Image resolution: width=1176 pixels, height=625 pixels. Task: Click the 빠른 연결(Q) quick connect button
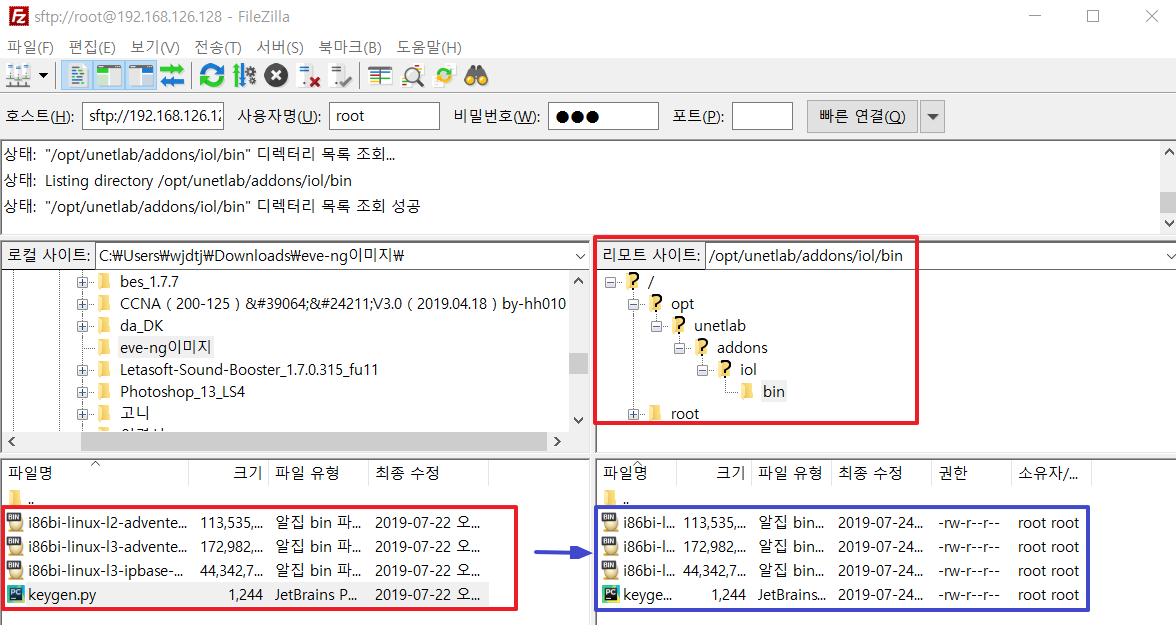[862, 116]
